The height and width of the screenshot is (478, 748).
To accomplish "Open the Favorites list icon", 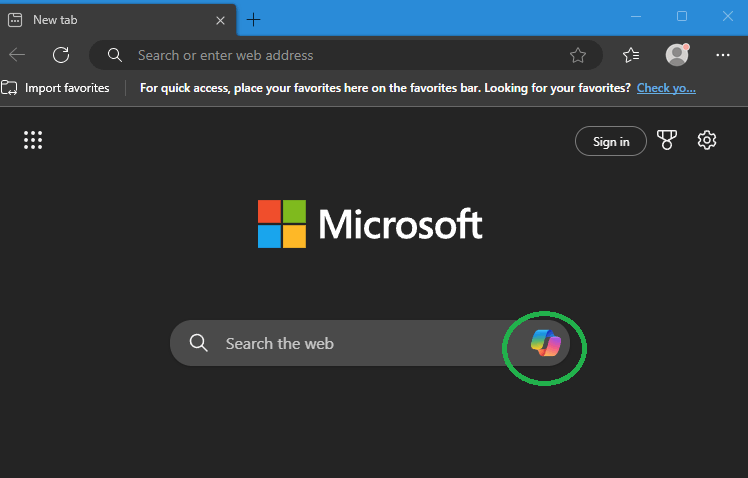I will click(x=631, y=55).
